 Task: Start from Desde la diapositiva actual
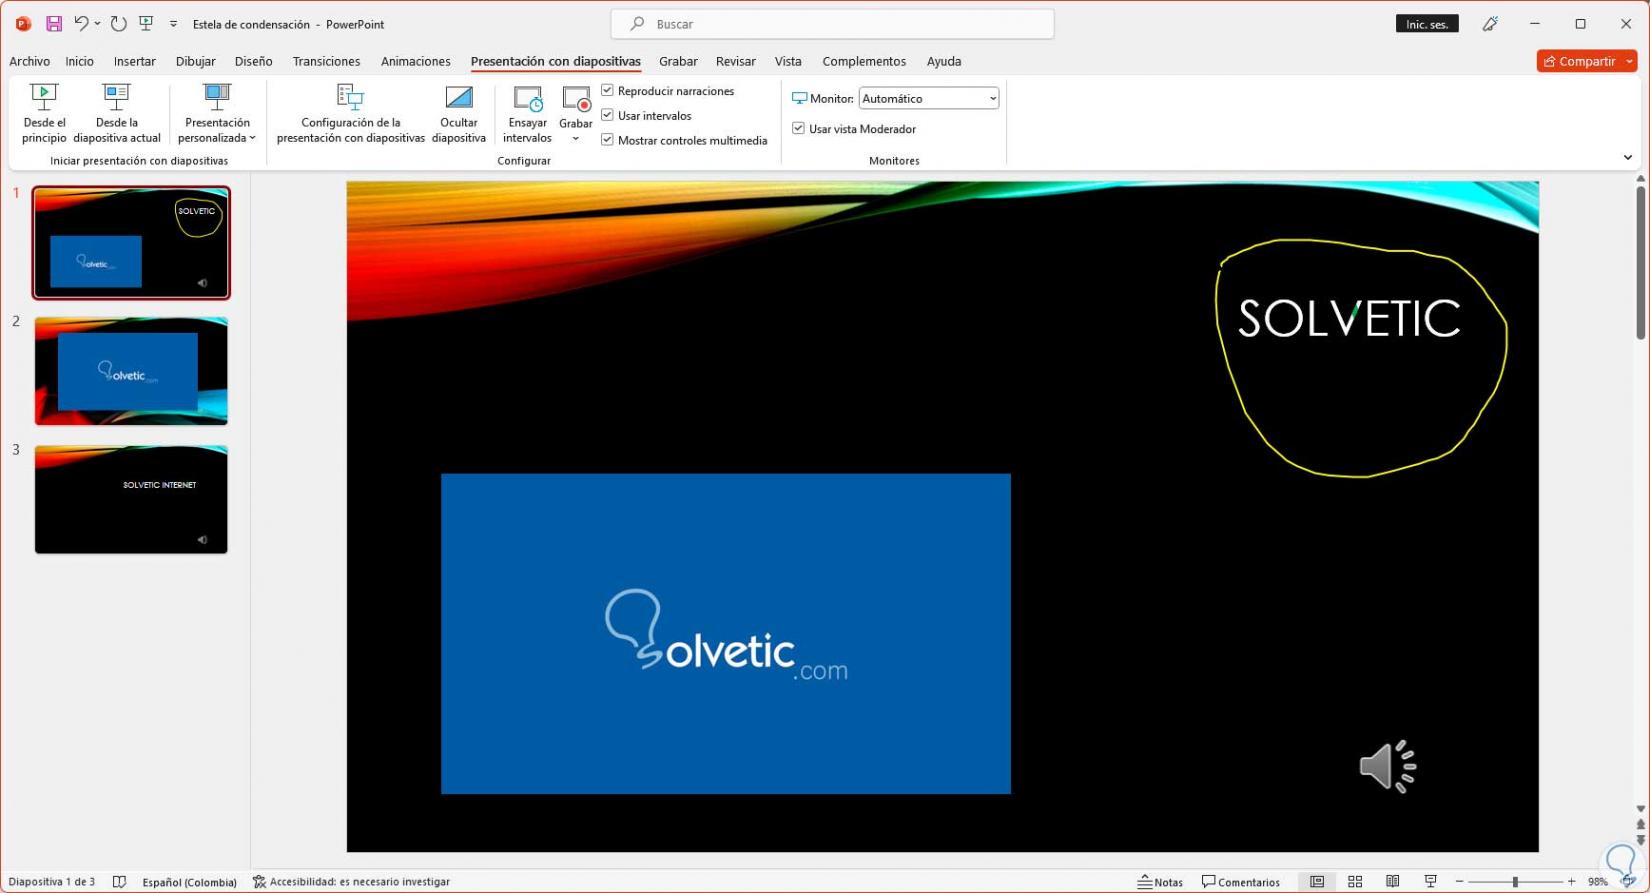tap(117, 114)
